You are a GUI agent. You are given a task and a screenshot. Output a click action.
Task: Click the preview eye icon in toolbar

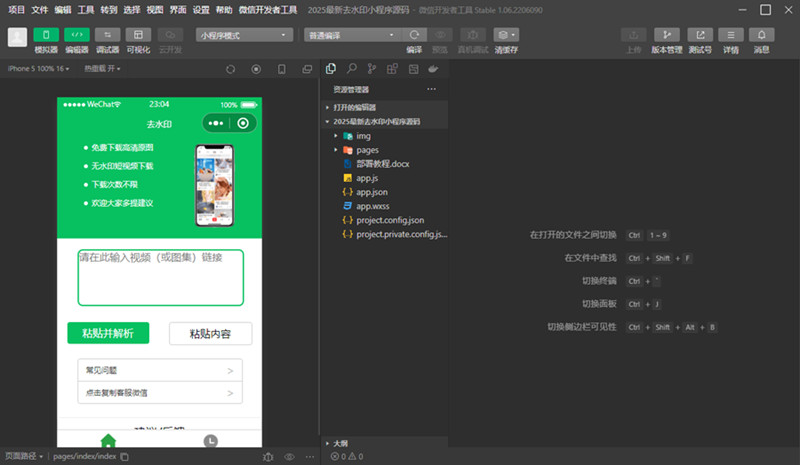coord(440,35)
